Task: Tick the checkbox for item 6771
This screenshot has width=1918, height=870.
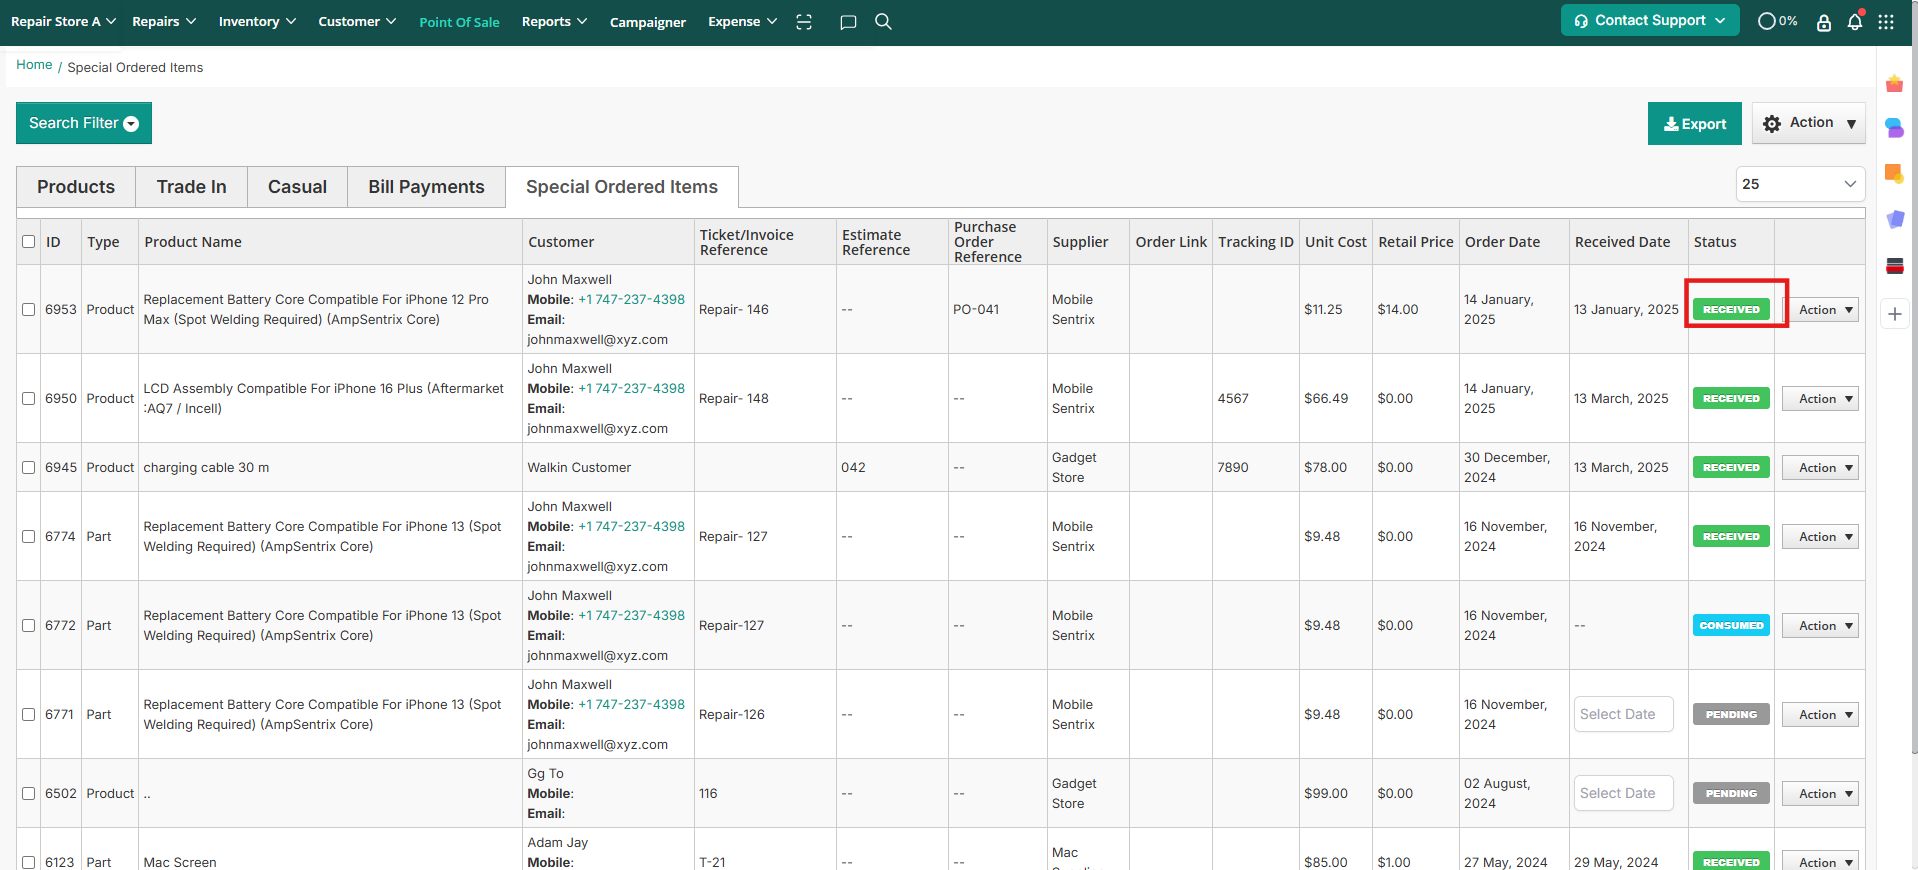Action: 29,715
